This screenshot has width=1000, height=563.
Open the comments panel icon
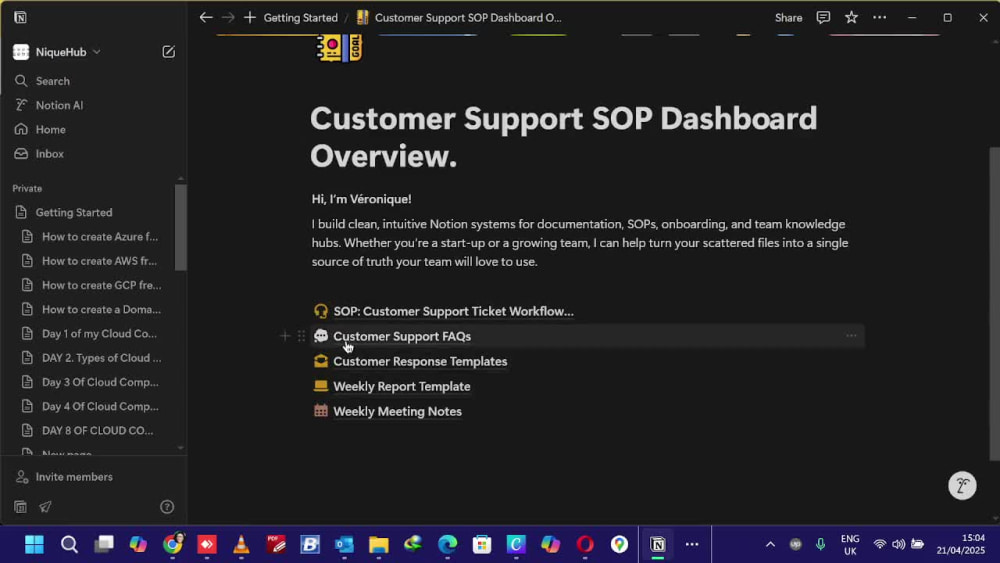[x=823, y=18]
